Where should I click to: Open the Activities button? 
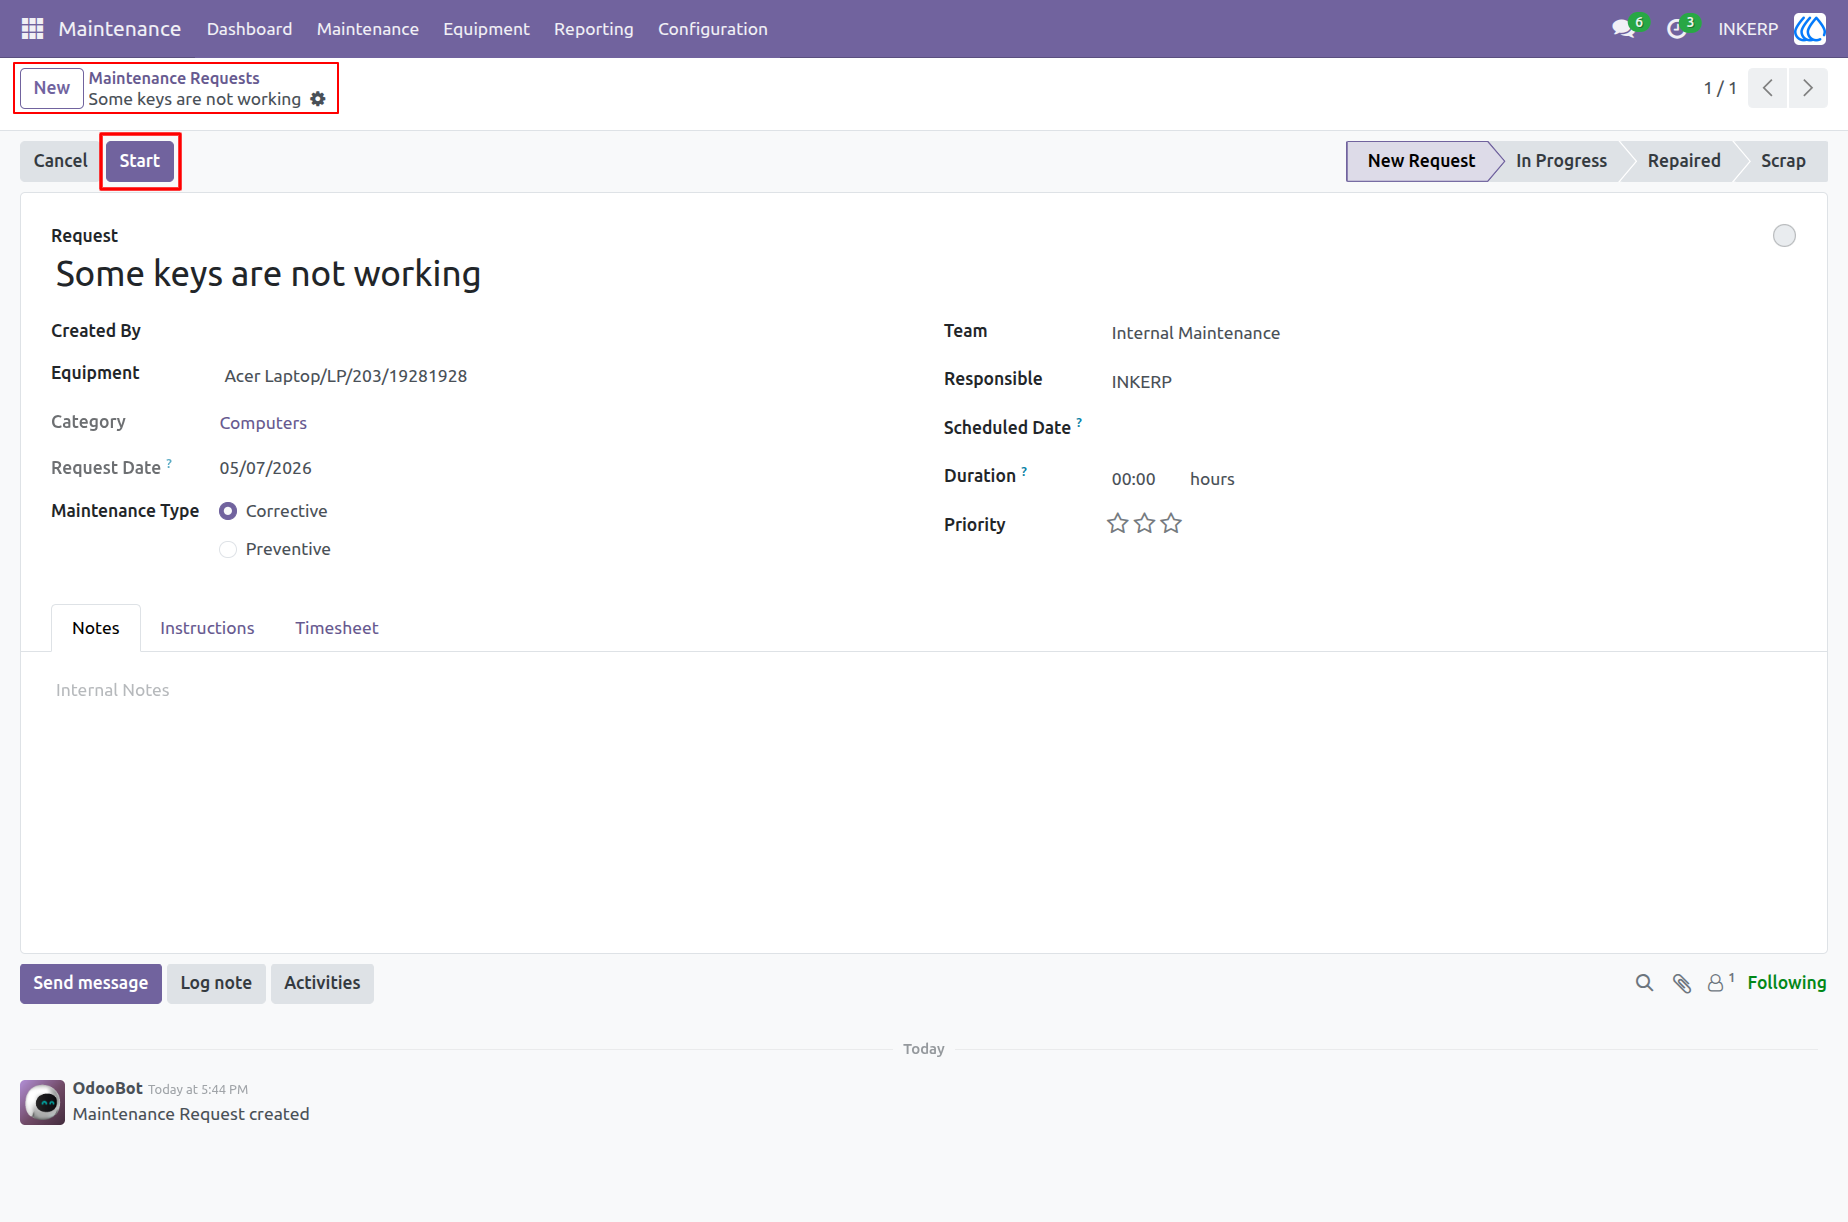322,984
